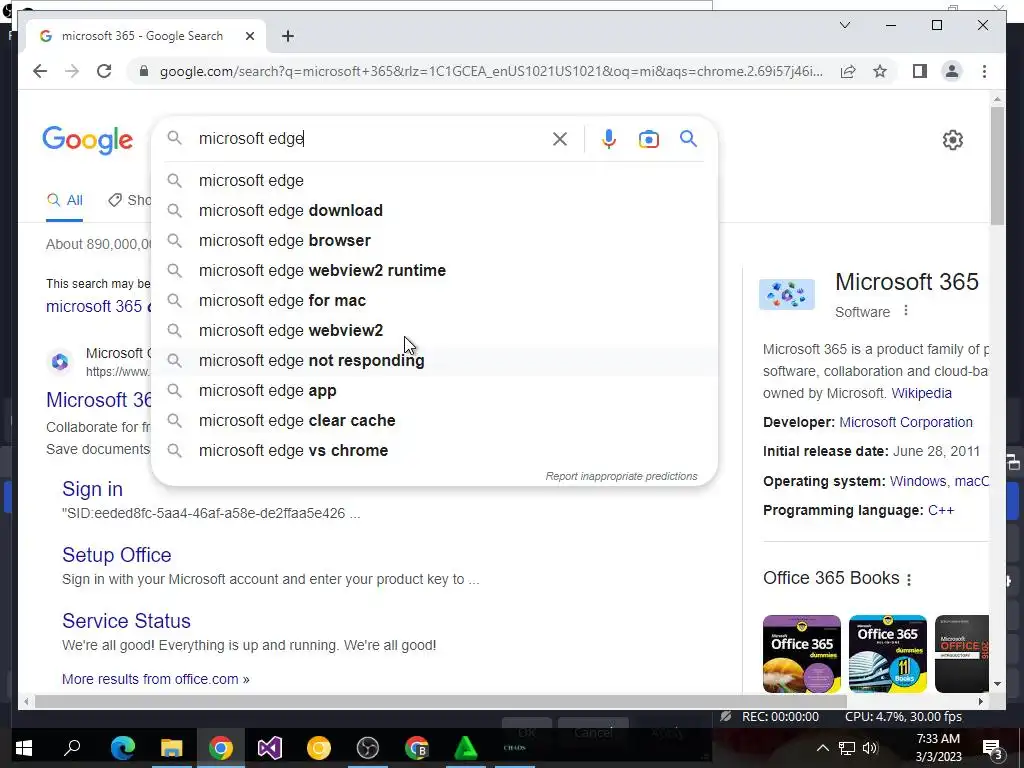Open Microsoft Corporation developer link
Screen dimensions: 1024x768
click(x=906, y=422)
